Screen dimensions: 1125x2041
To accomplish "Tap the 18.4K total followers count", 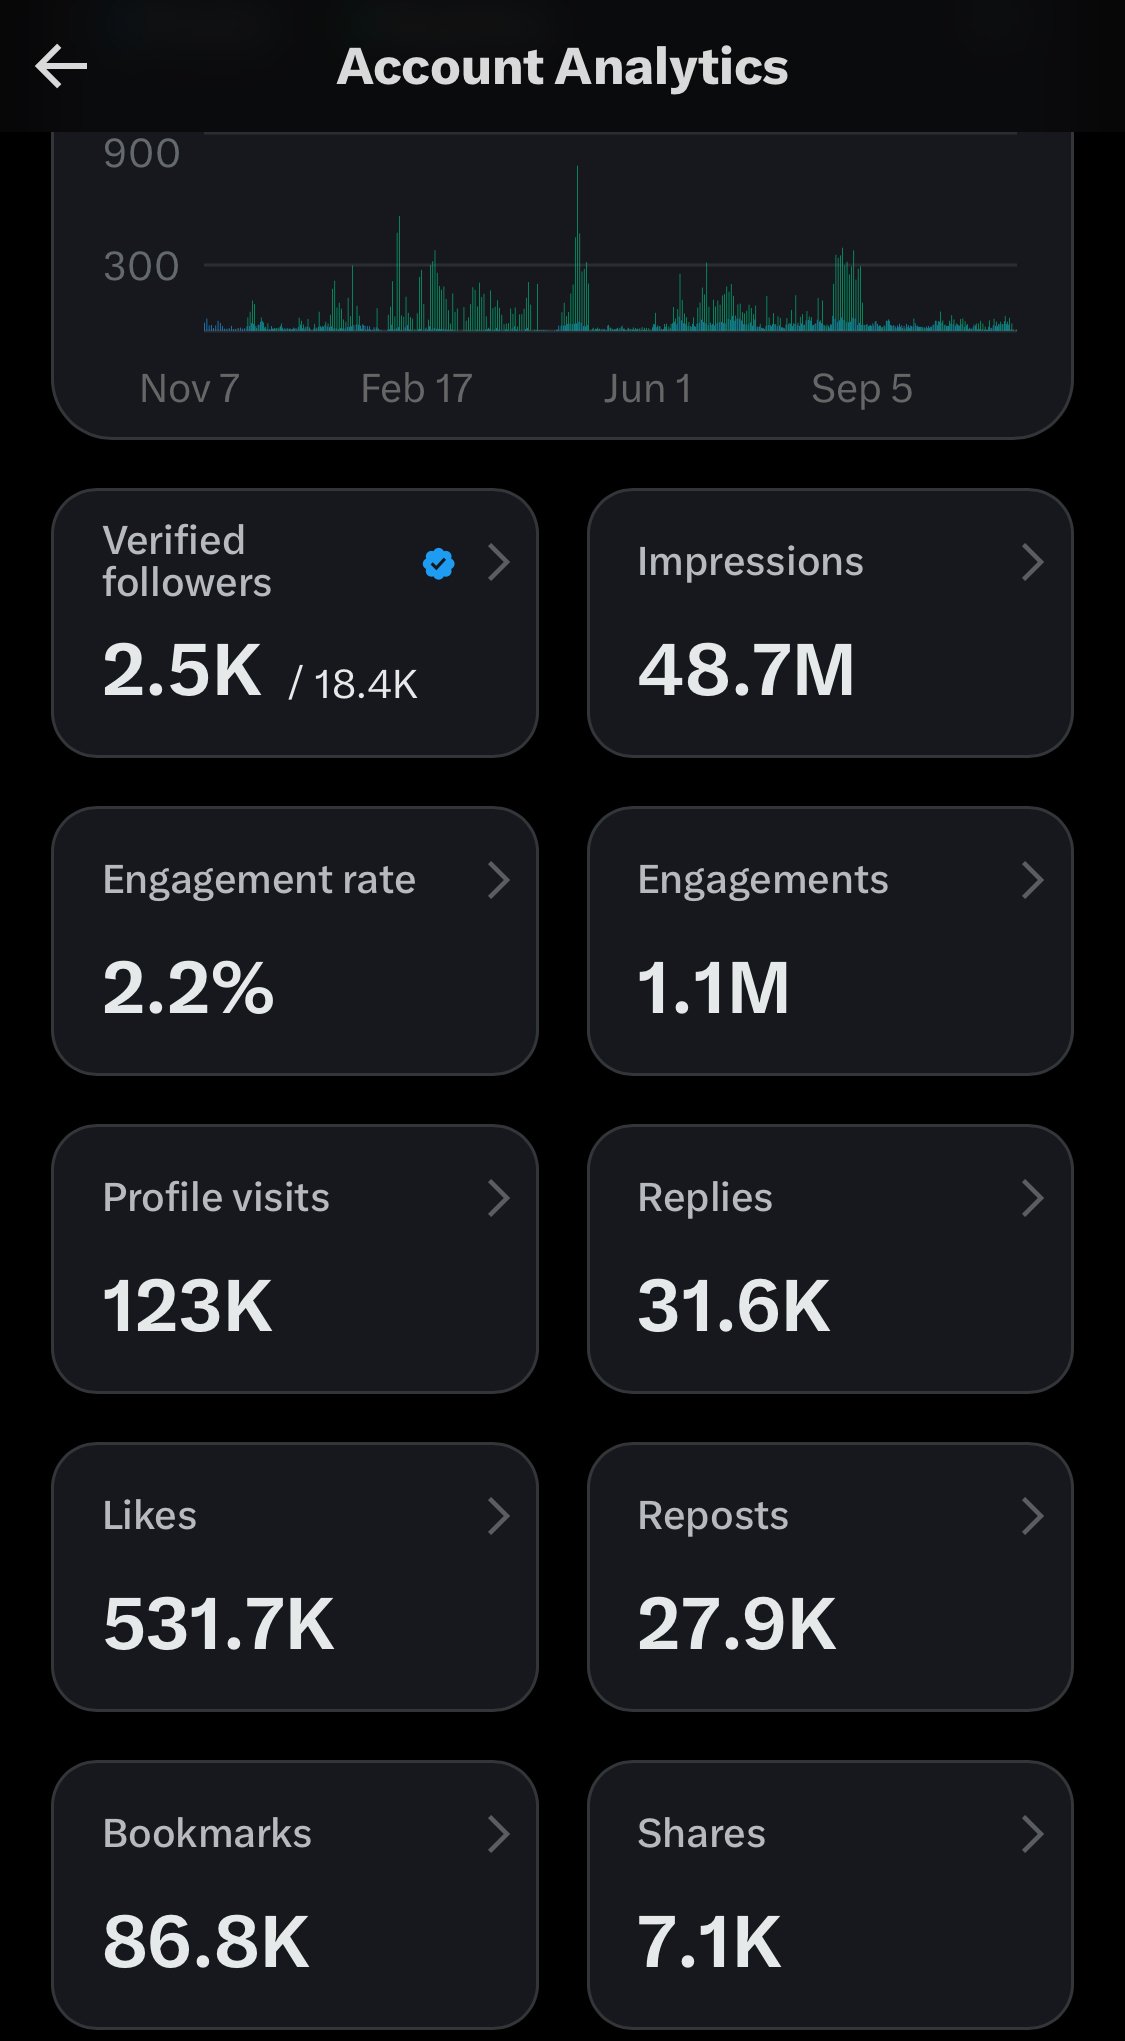I will pos(365,685).
